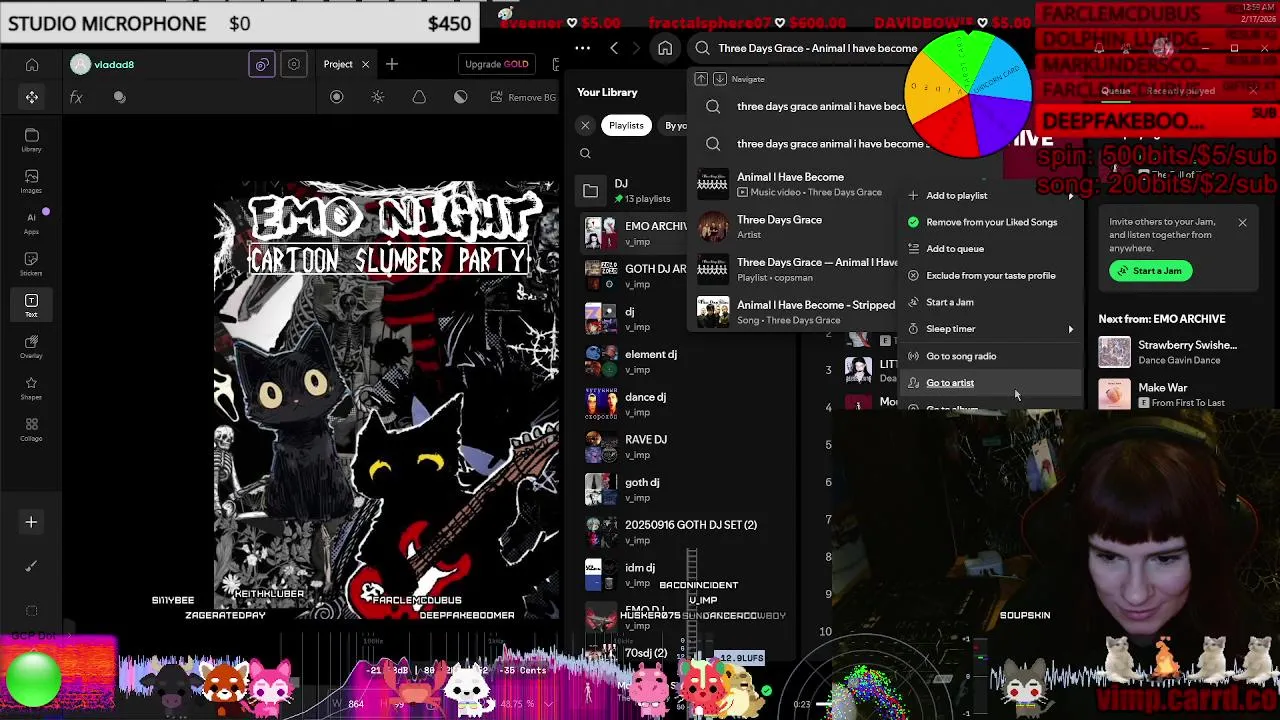This screenshot has height=720, width=1280.
Task: Open the Overlay panel
Action: [x=32, y=346]
